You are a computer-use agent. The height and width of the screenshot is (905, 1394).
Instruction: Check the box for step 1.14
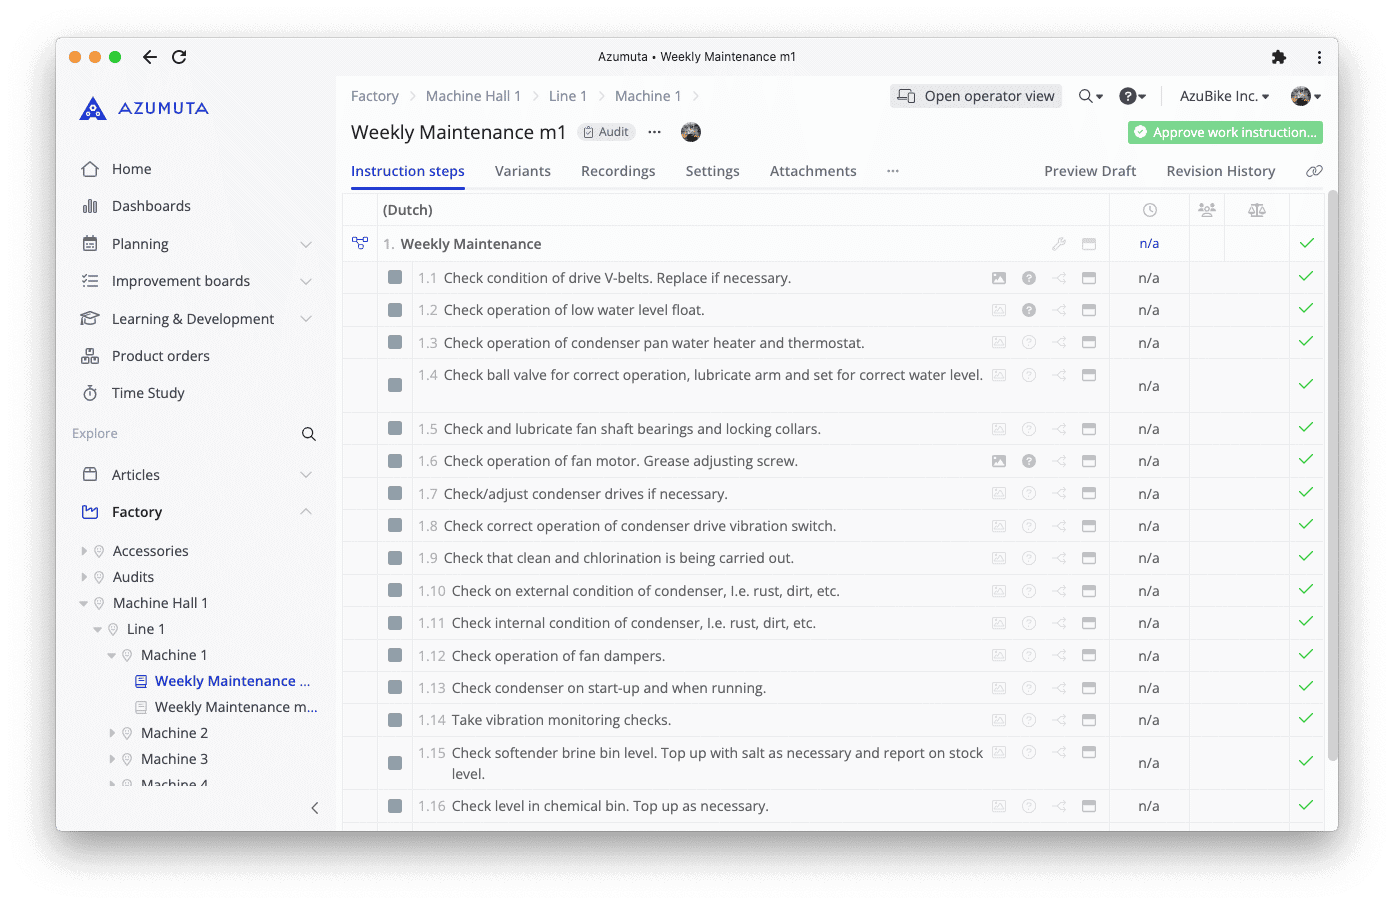click(395, 721)
